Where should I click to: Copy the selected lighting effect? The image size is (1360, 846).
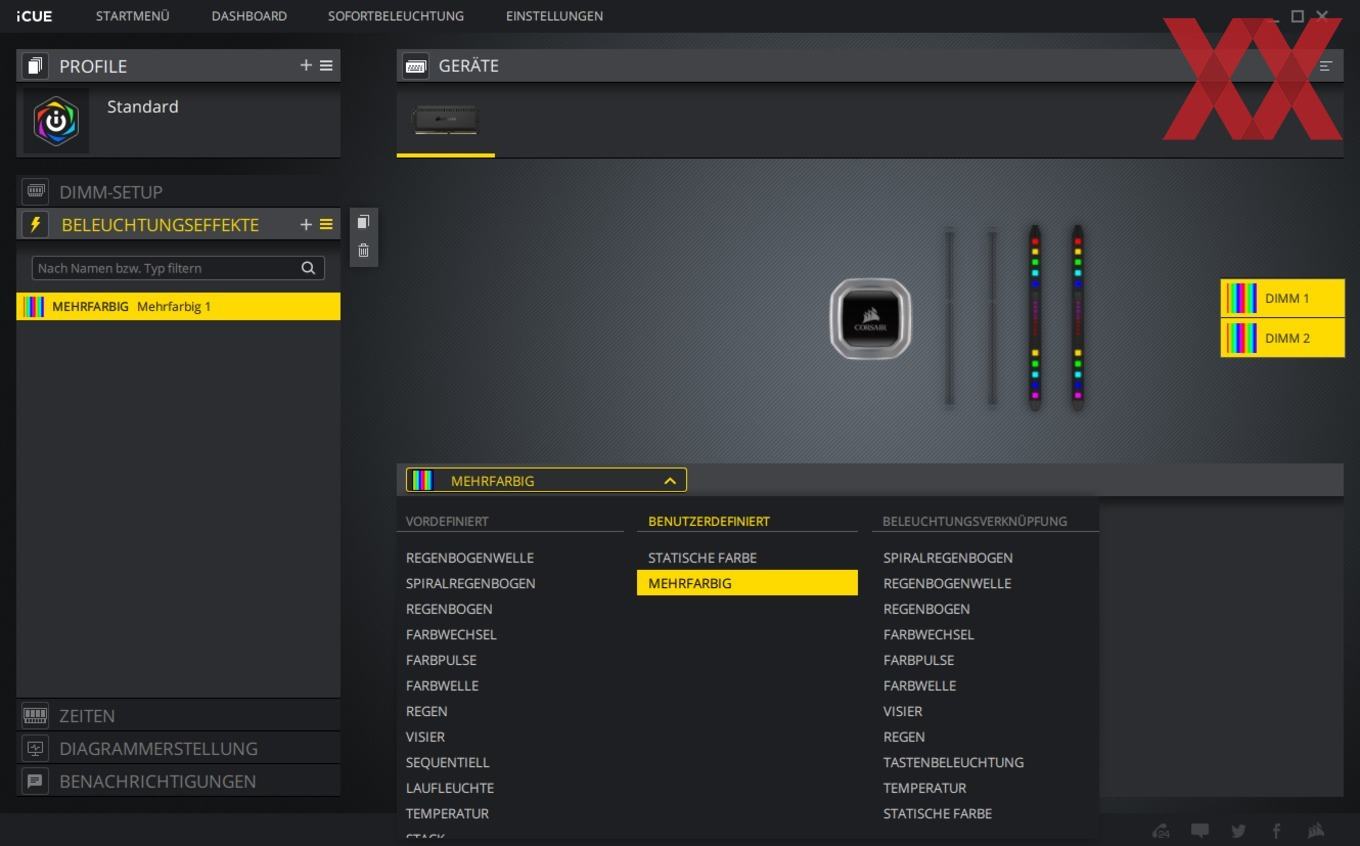[363, 222]
